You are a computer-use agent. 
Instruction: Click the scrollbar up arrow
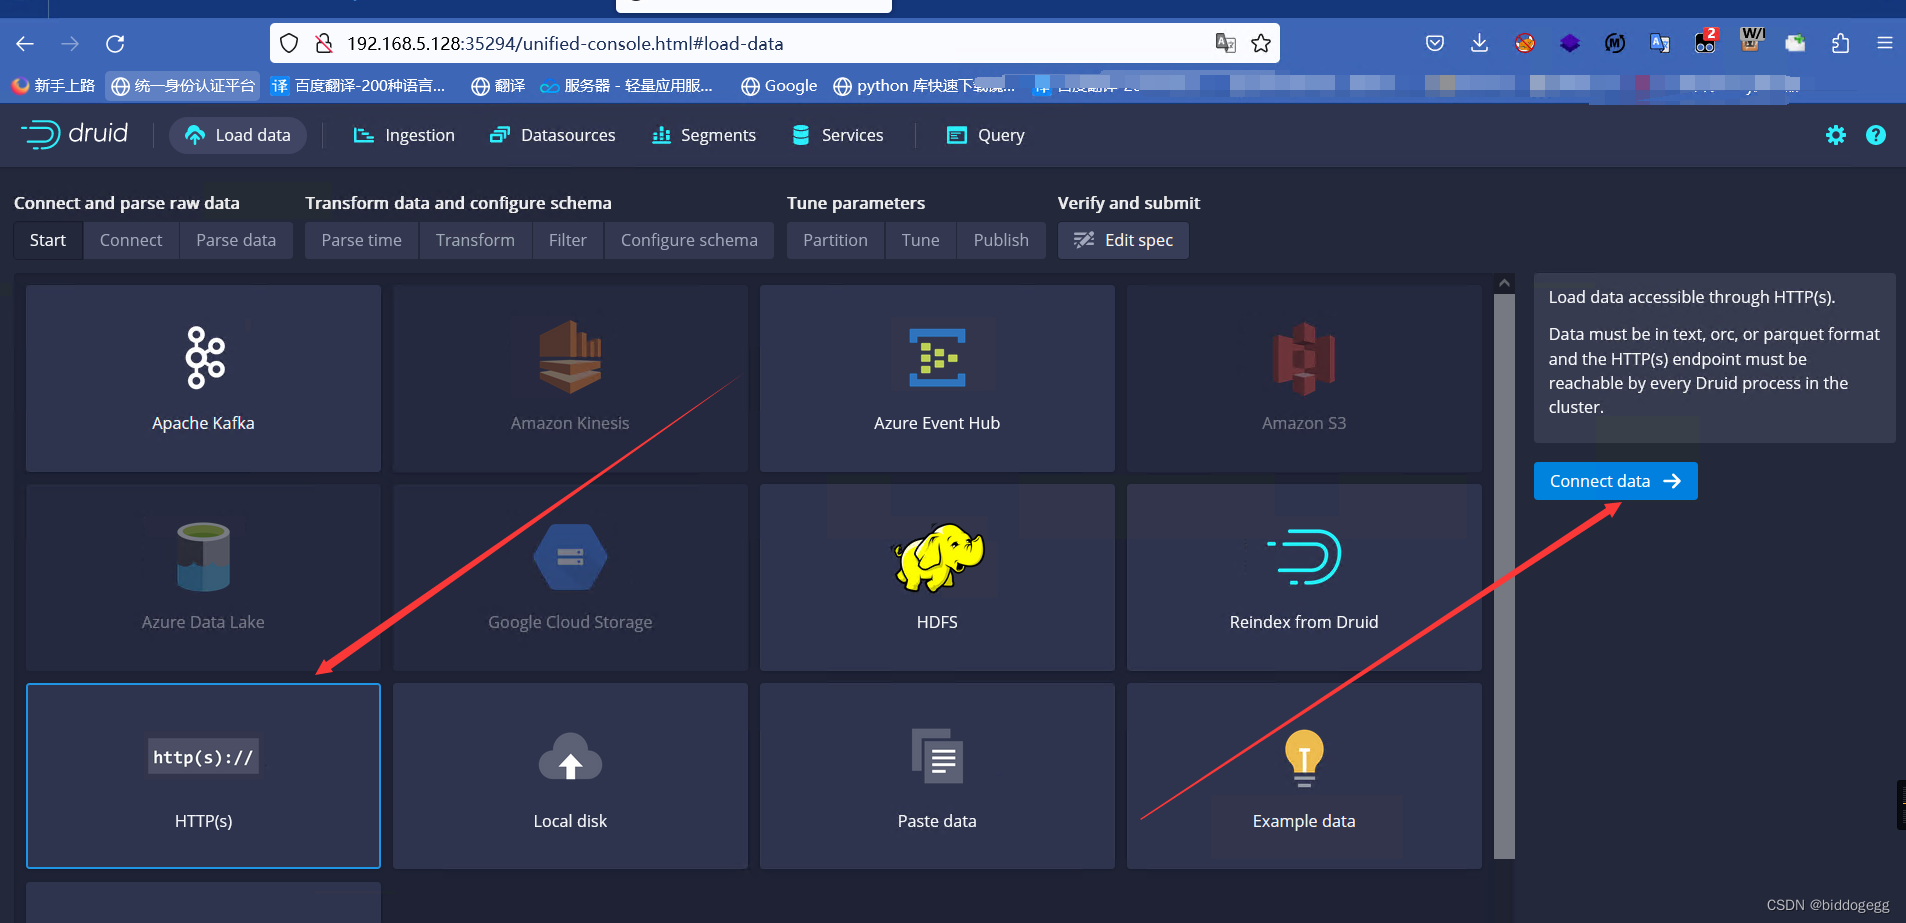click(1504, 284)
